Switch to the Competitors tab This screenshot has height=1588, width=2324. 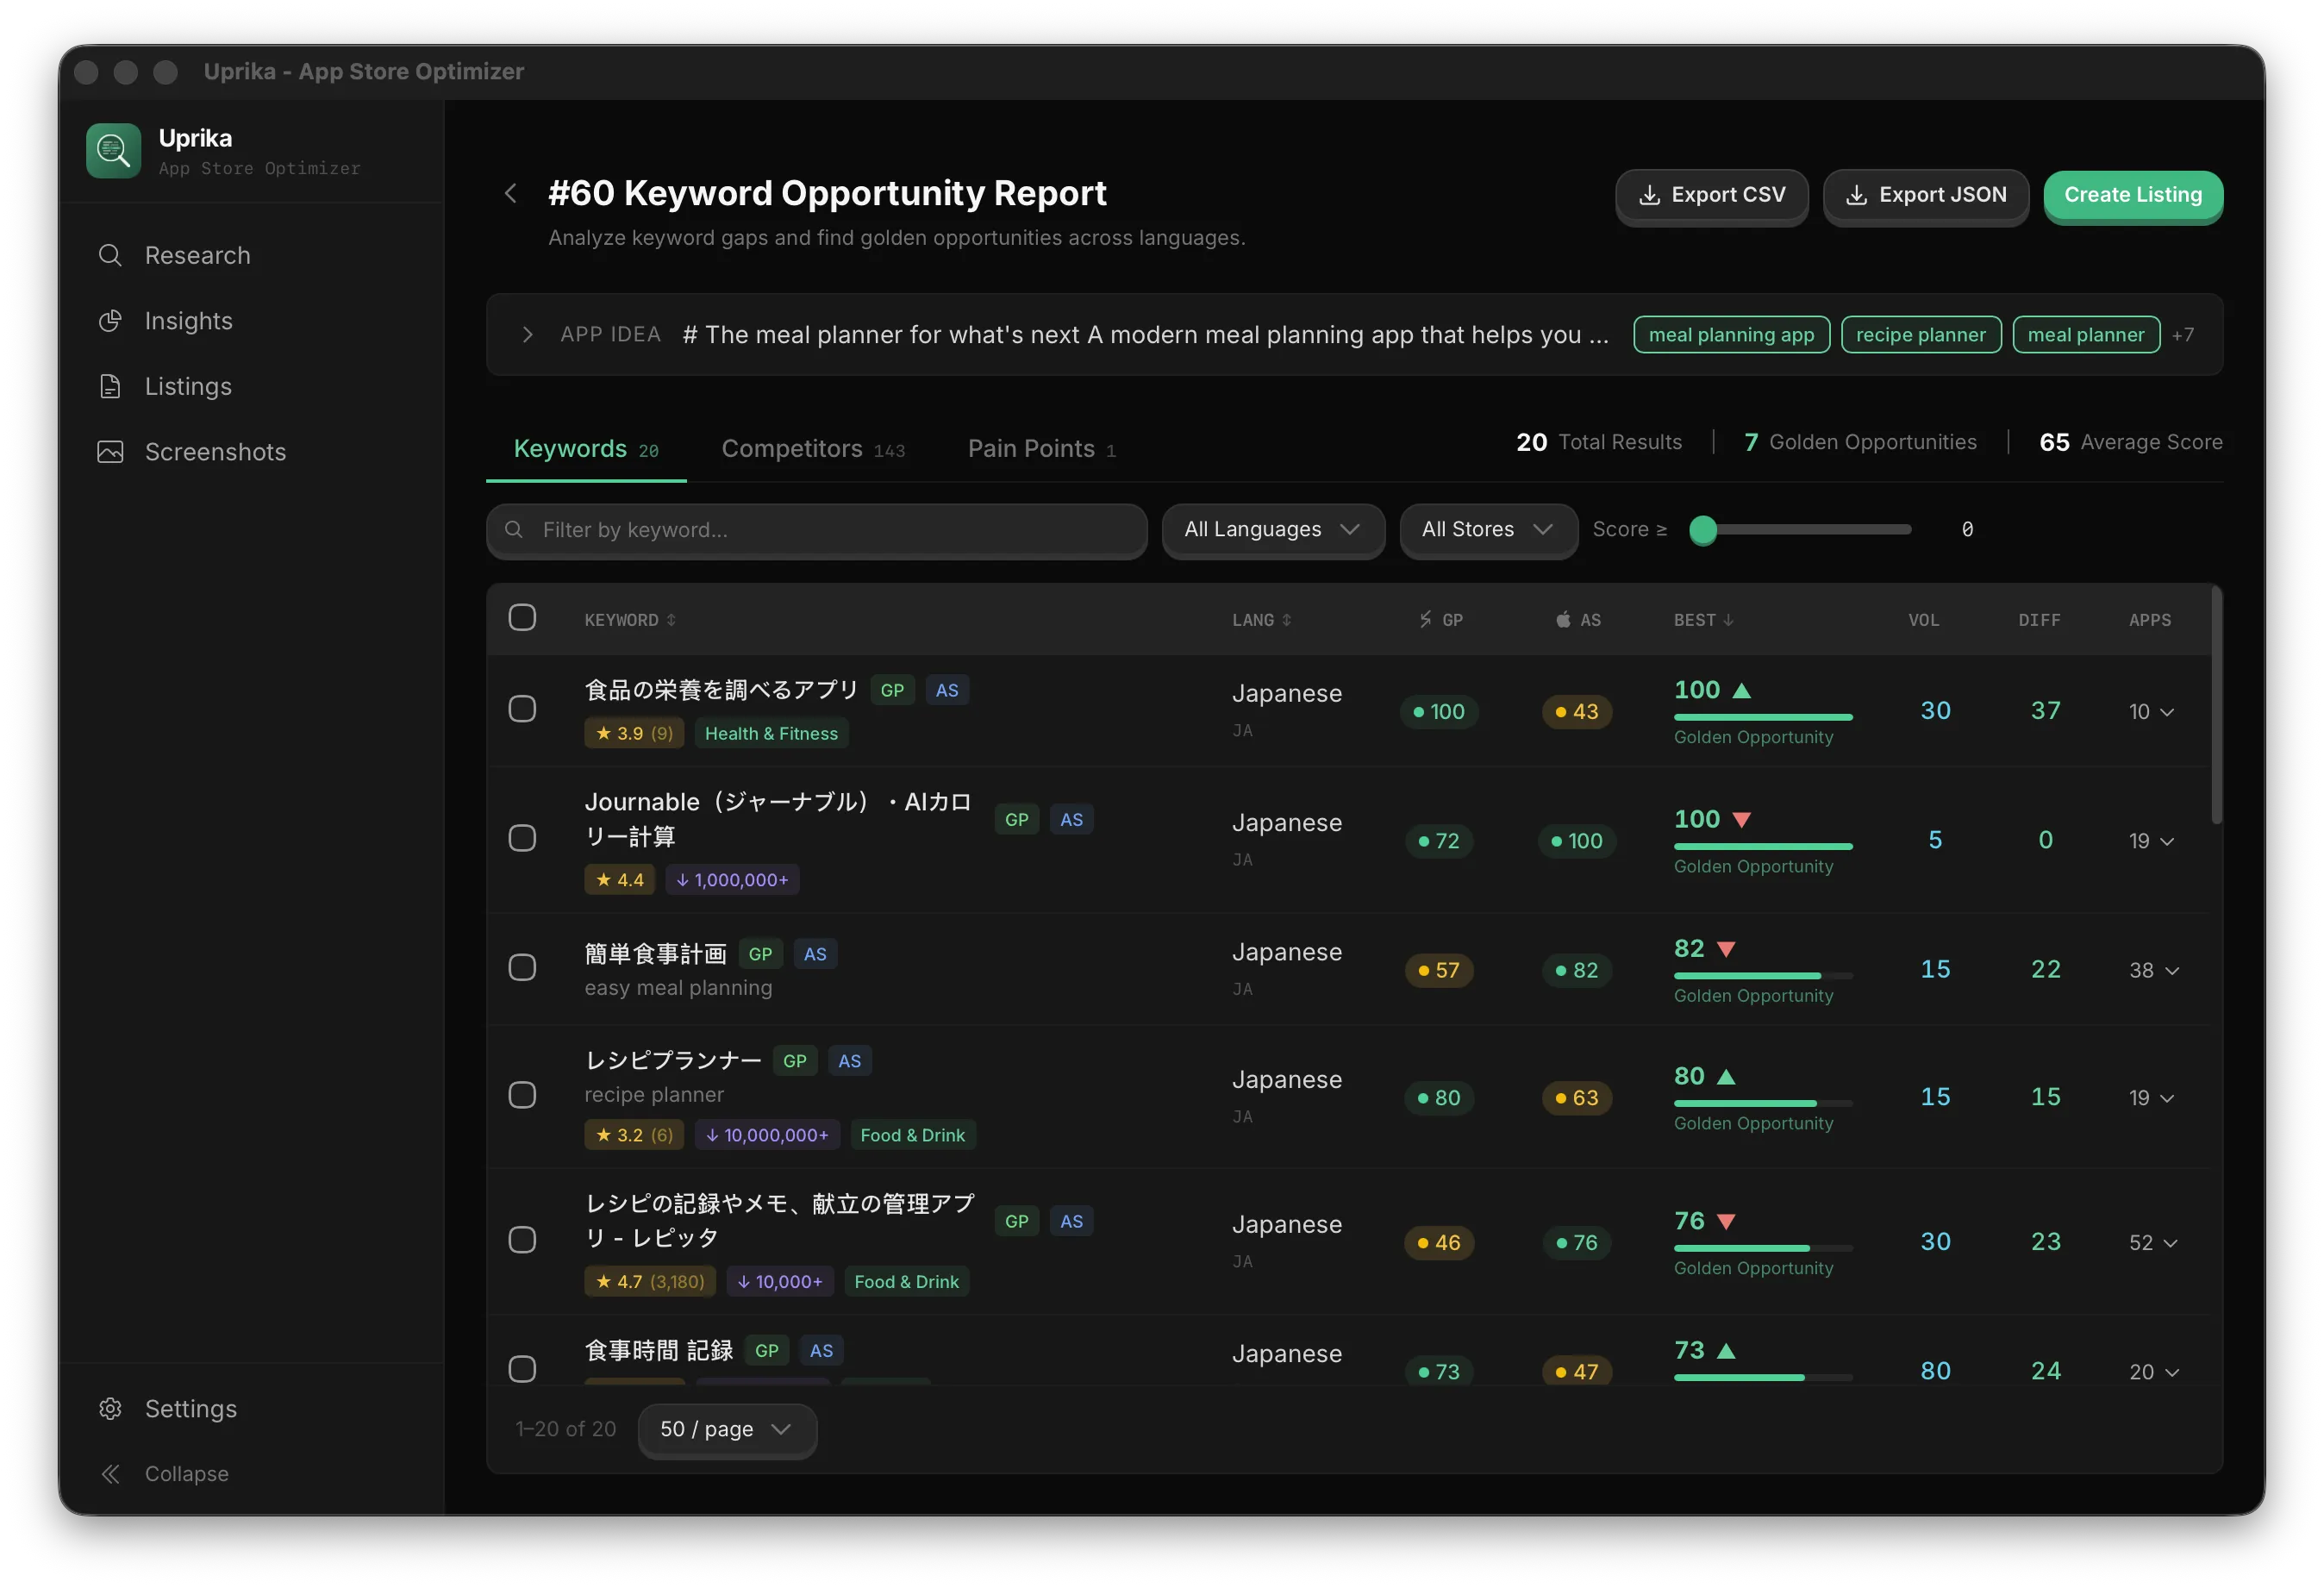click(792, 448)
